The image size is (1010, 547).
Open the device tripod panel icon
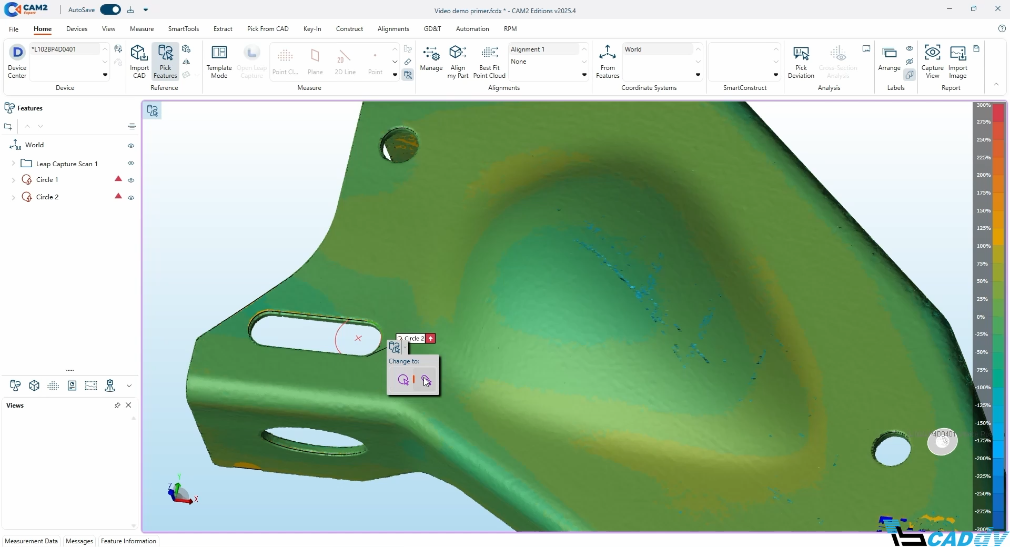tap(110, 385)
